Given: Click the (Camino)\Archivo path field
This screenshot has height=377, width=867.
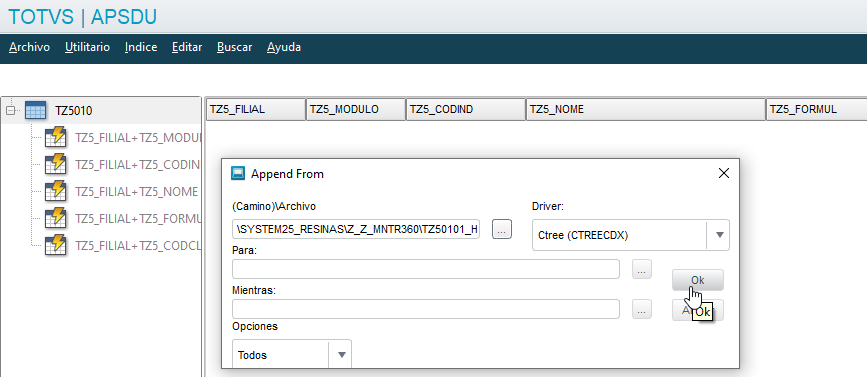Looking at the screenshot, I should tap(356, 229).
